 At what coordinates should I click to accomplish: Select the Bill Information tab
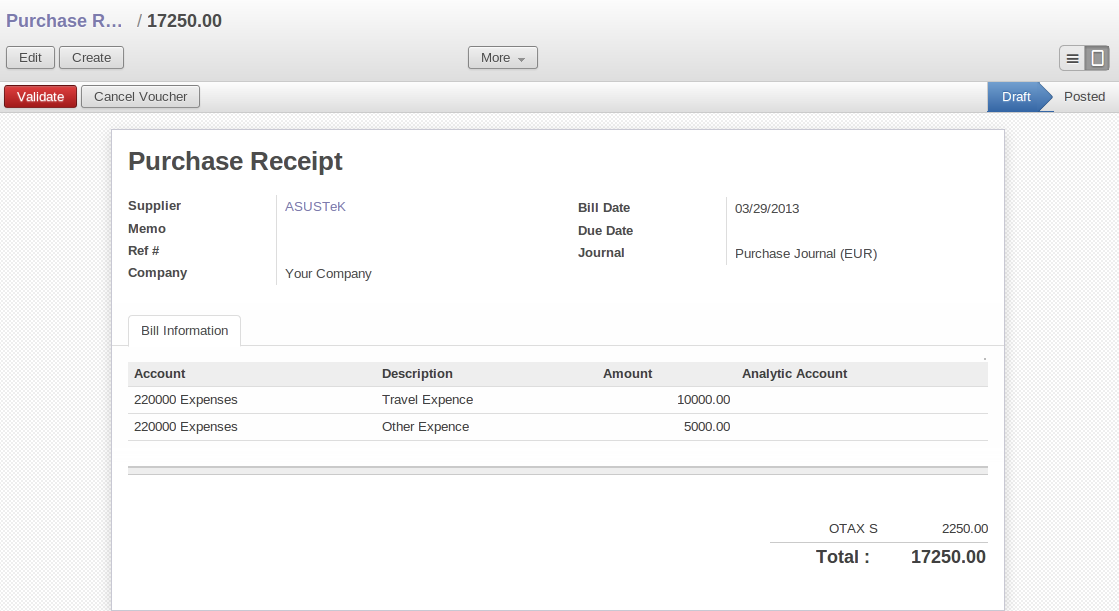coord(184,331)
